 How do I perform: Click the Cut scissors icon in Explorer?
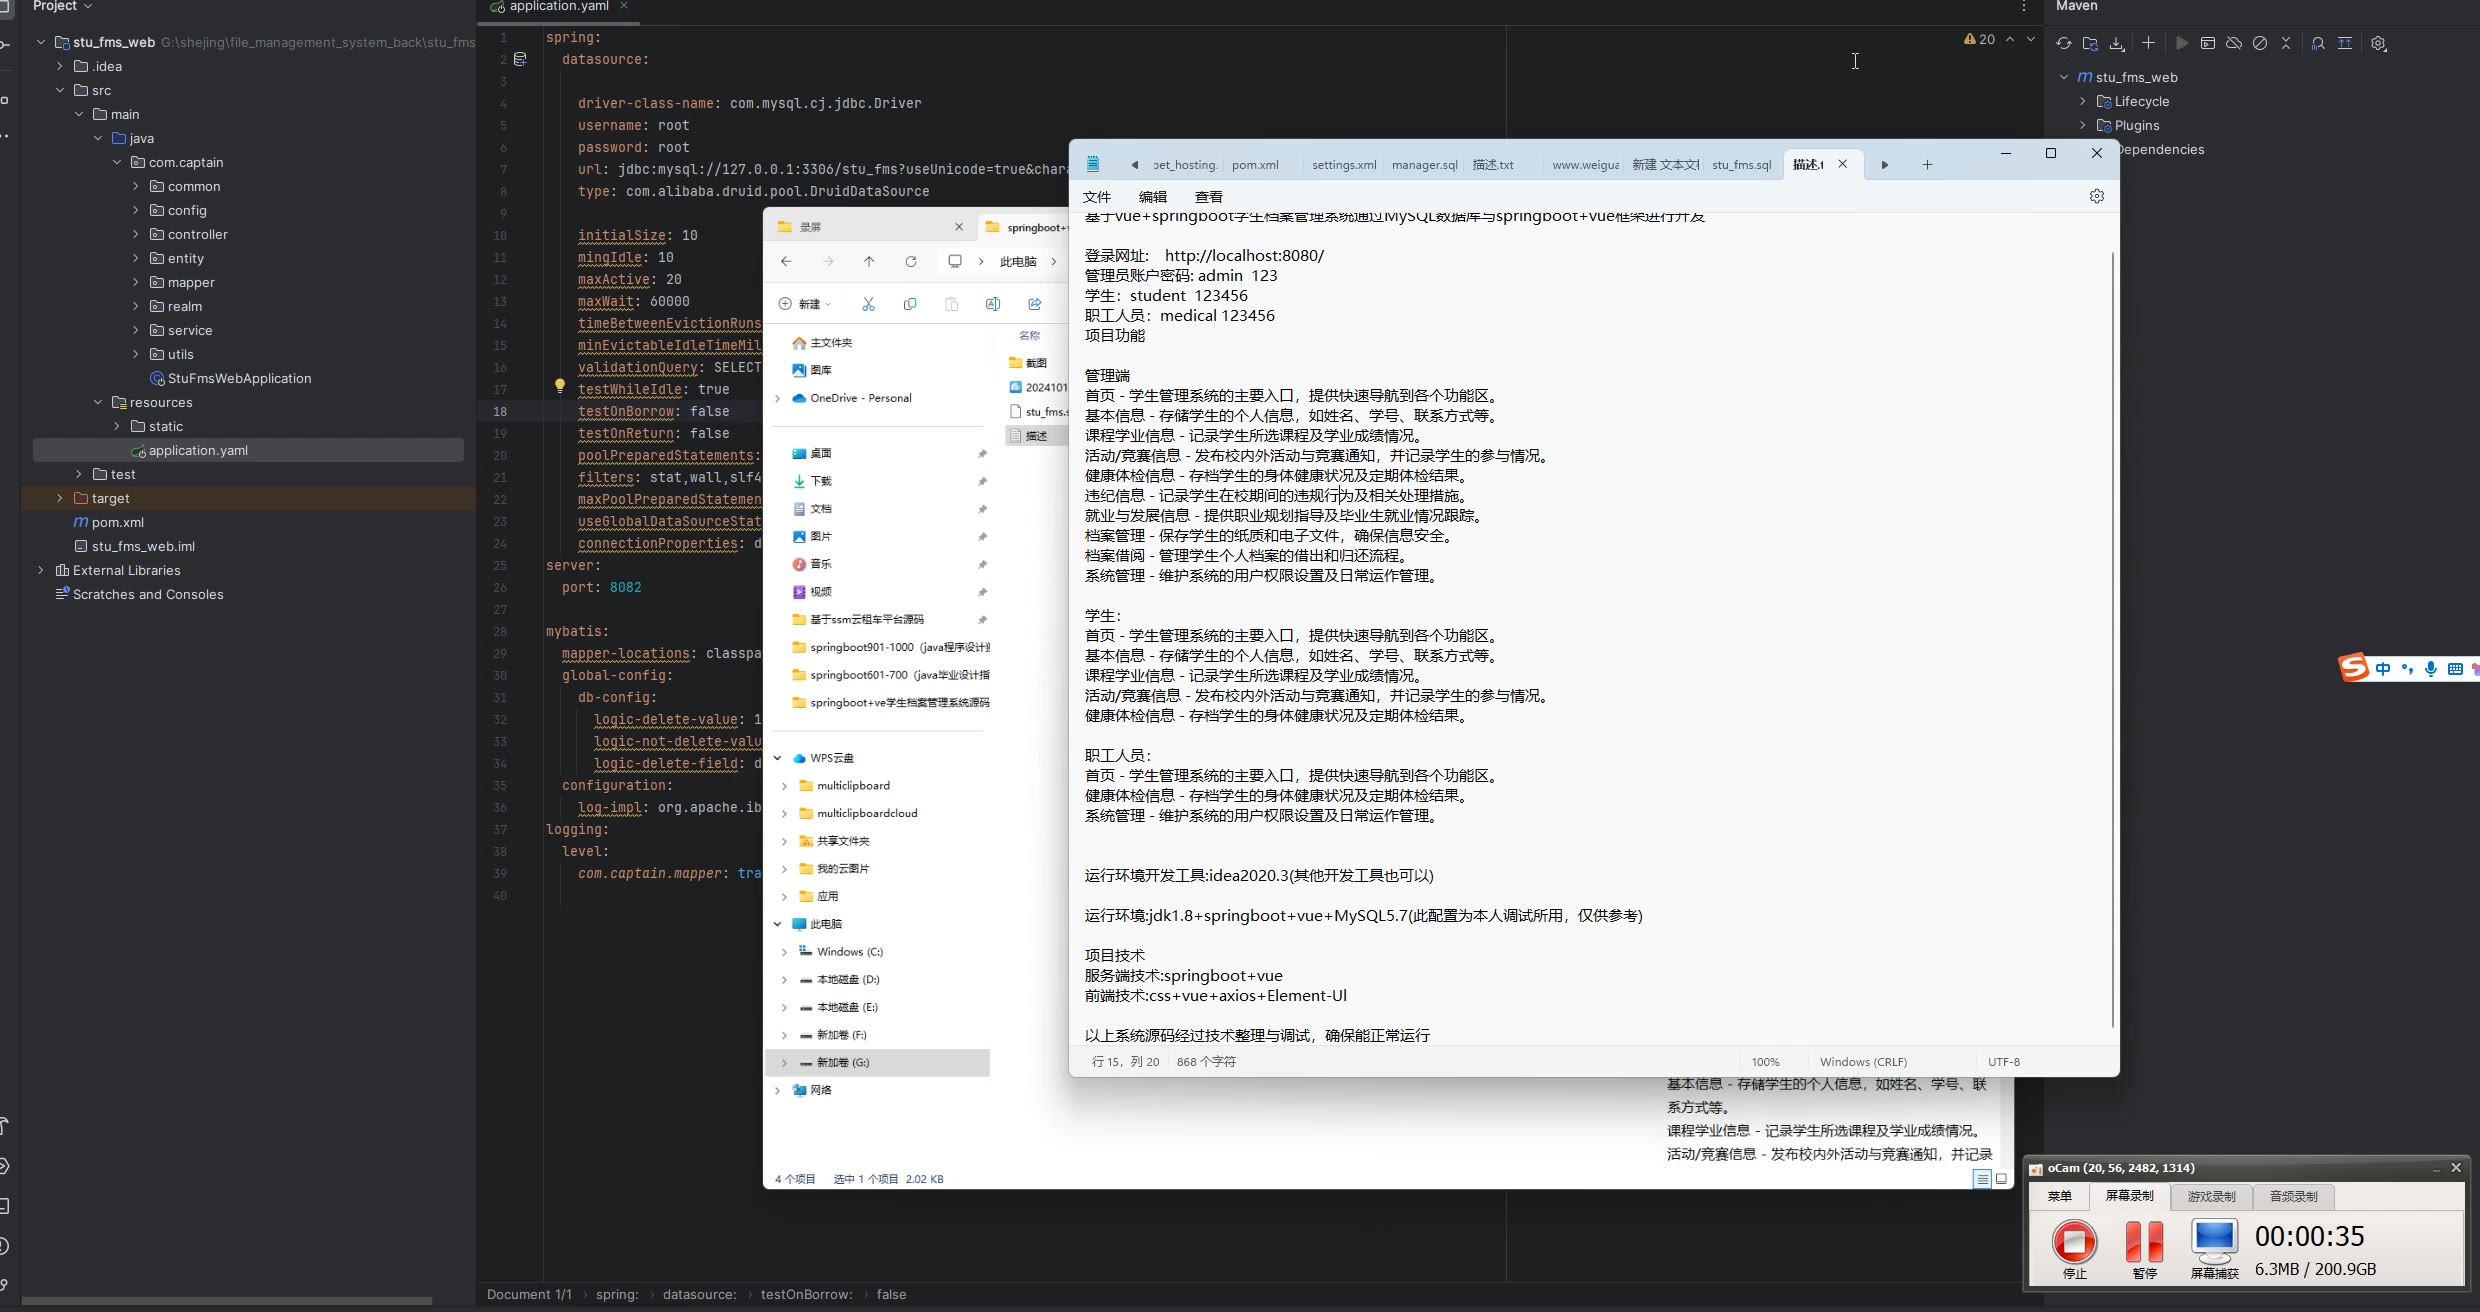click(x=868, y=304)
